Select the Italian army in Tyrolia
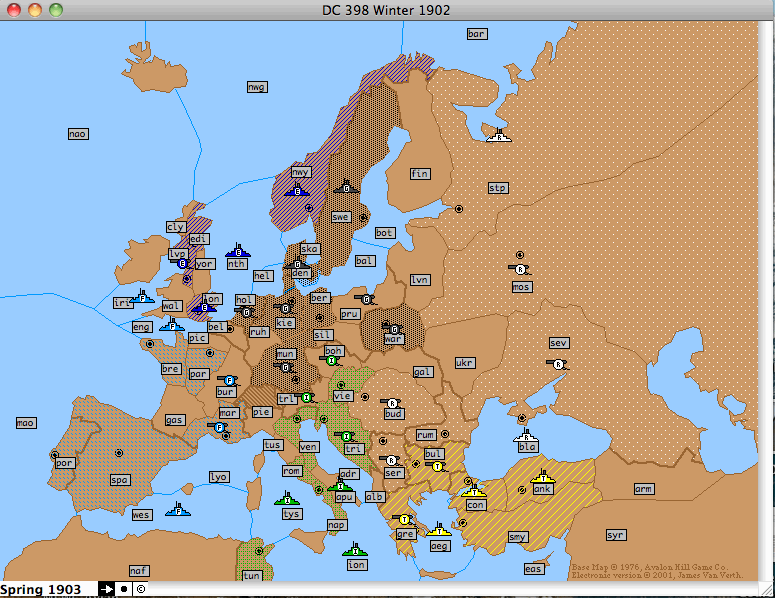The height and width of the screenshot is (598, 775). pyautogui.click(x=306, y=397)
